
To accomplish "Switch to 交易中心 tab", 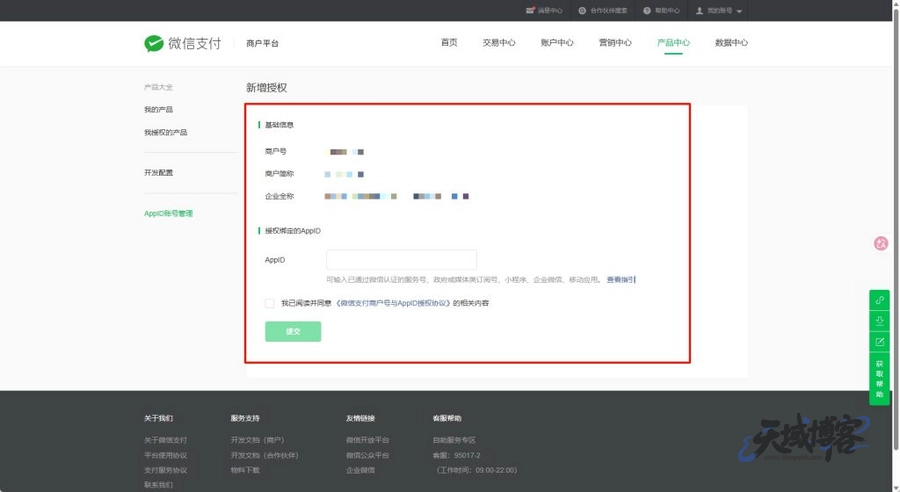I will [499, 42].
